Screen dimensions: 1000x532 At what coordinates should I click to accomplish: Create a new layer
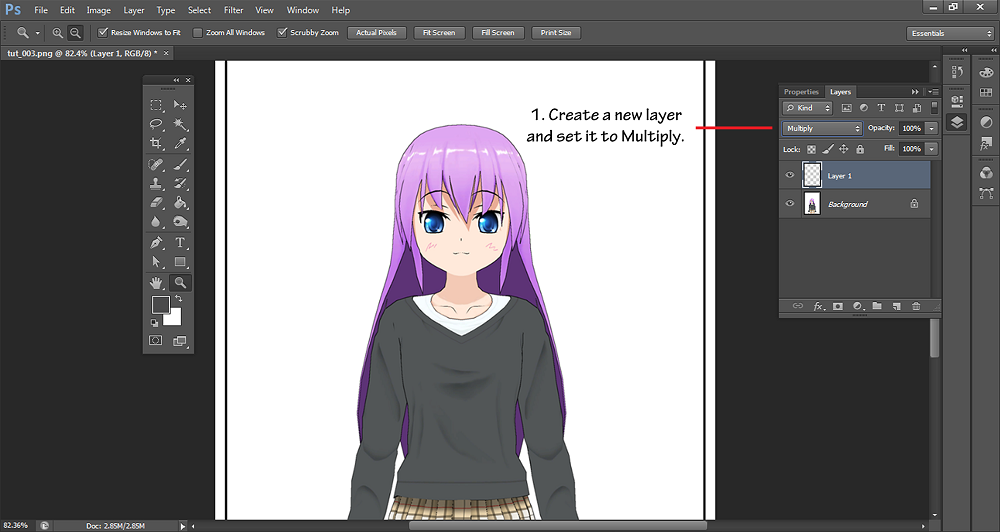pyautogui.click(x=897, y=306)
